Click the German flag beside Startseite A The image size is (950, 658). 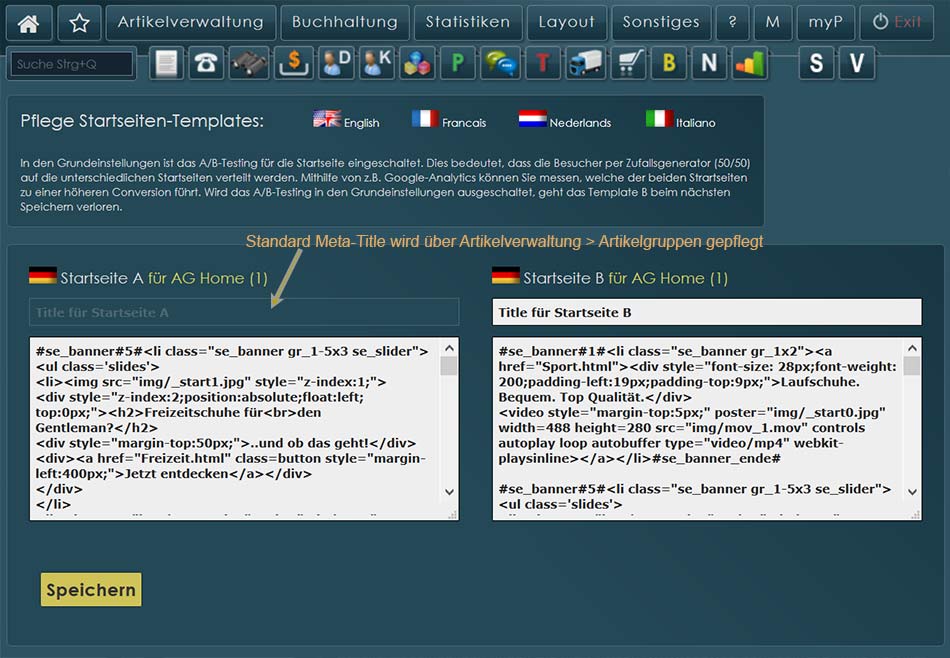pos(42,276)
